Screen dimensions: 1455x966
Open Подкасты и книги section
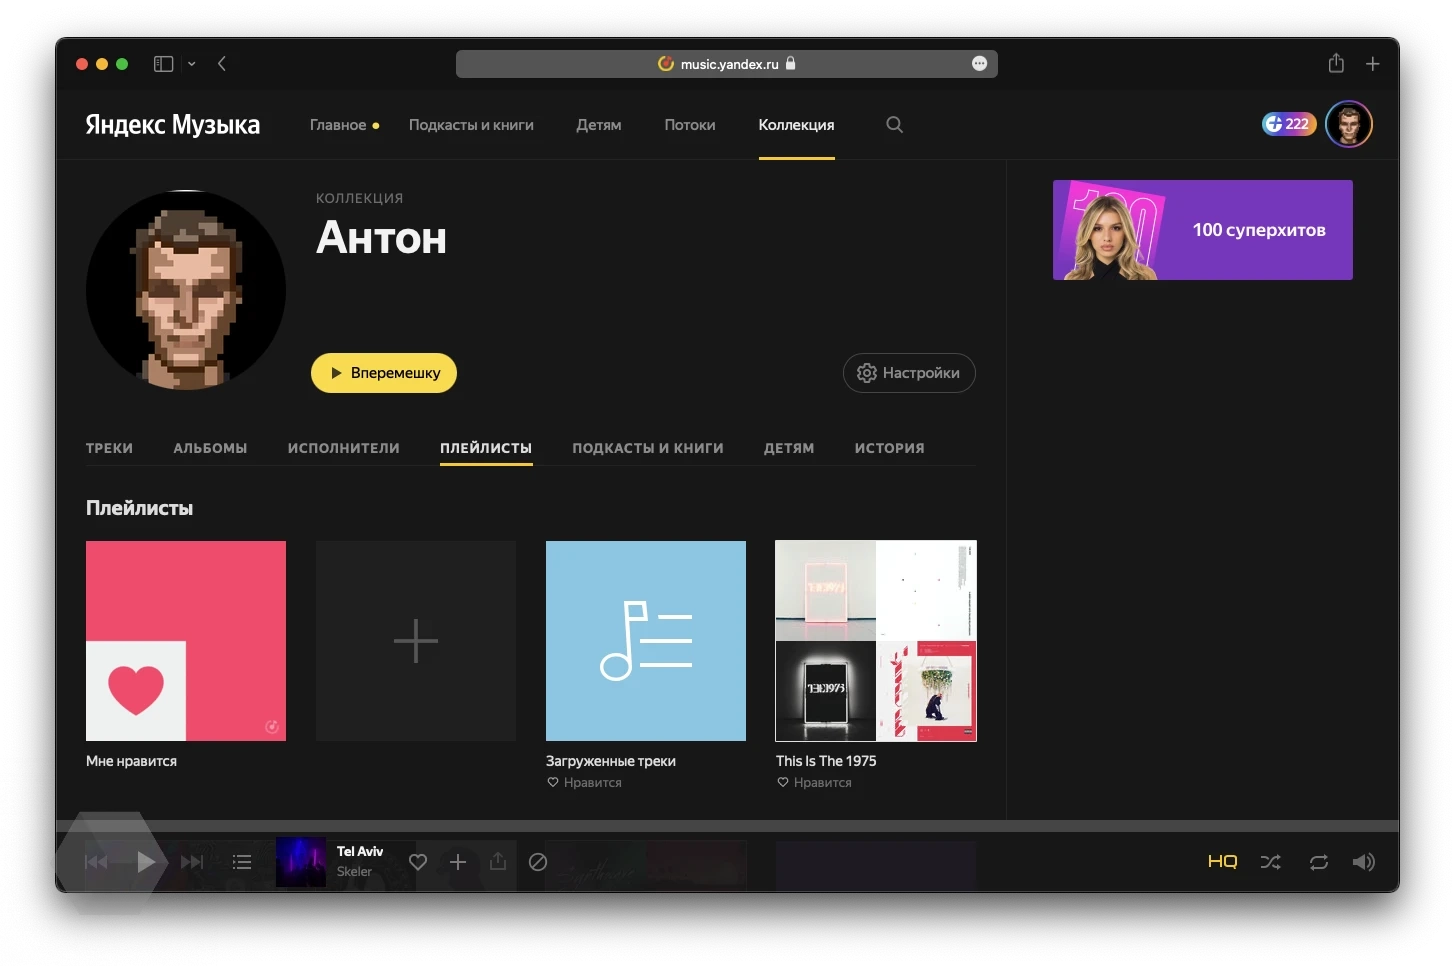[471, 125]
